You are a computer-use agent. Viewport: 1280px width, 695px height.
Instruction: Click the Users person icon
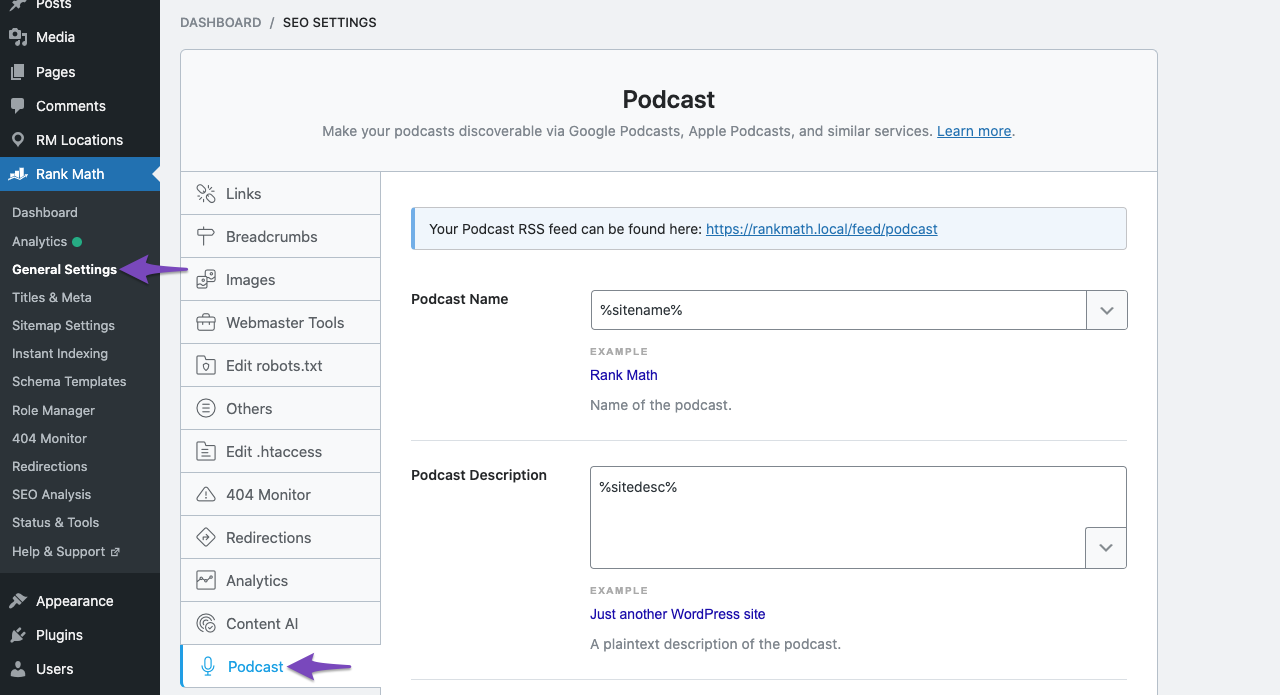tap(18, 669)
